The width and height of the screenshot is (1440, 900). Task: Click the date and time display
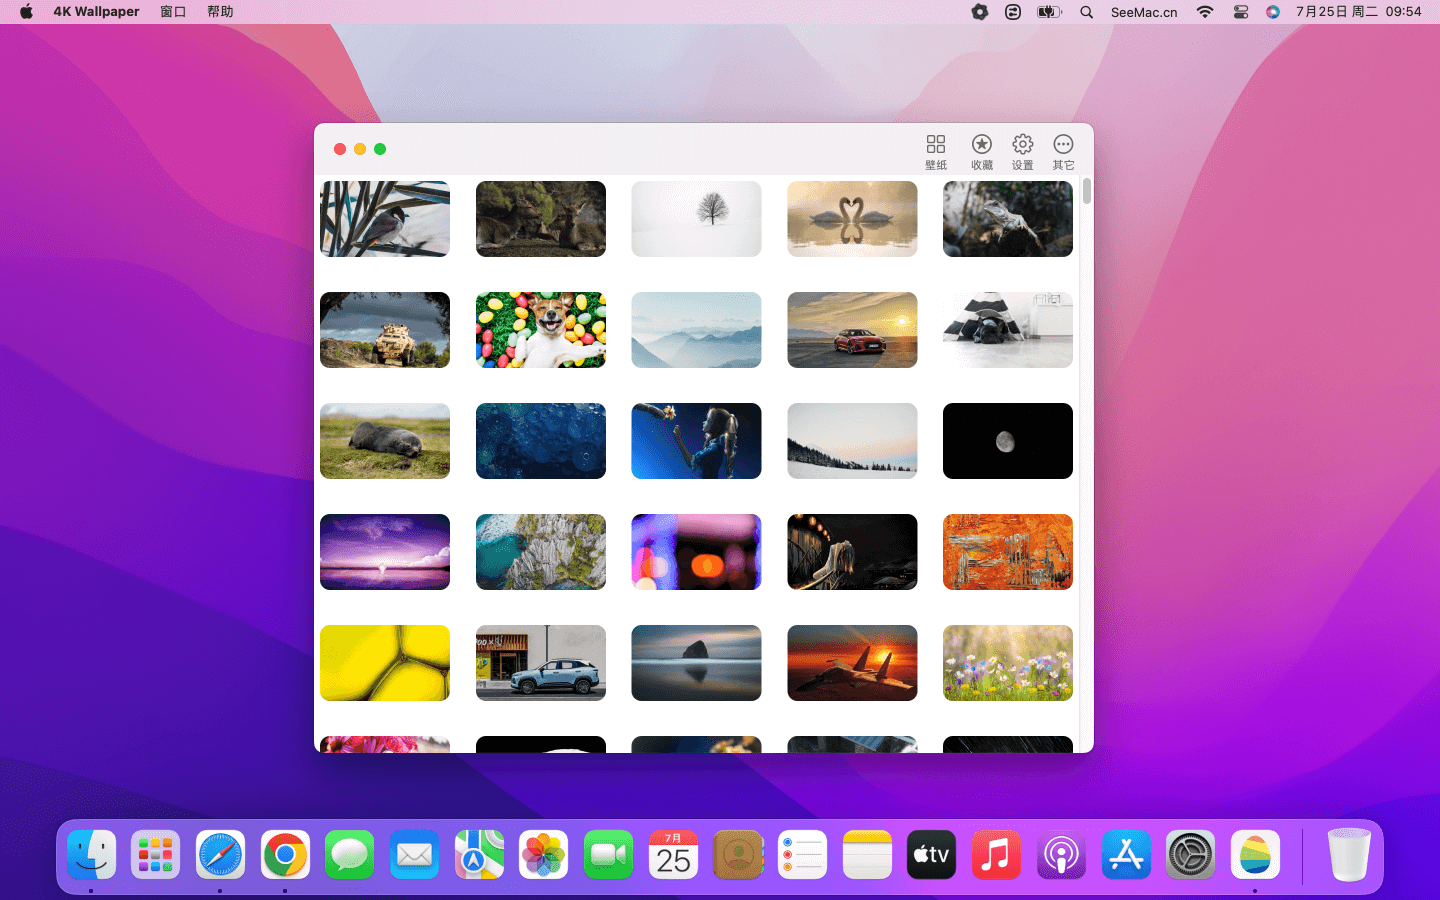pyautogui.click(x=1358, y=12)
